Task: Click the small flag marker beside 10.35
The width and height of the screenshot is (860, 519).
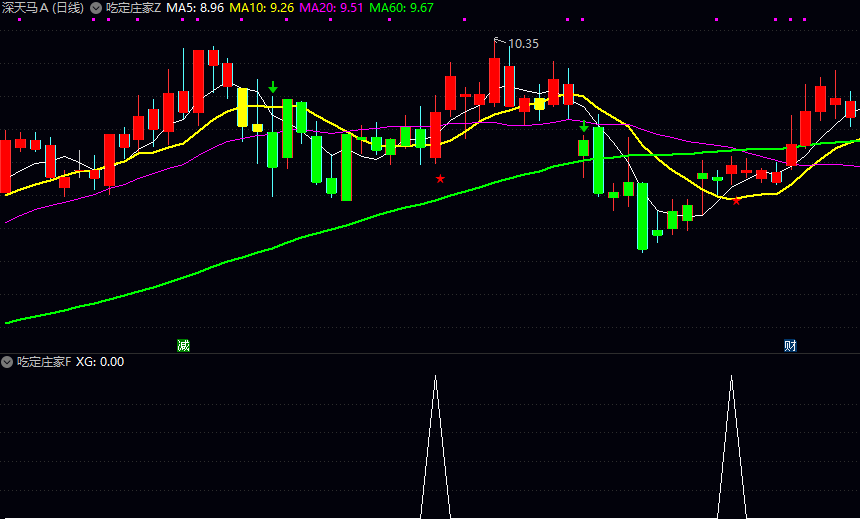Action: [x=499, y=40]
